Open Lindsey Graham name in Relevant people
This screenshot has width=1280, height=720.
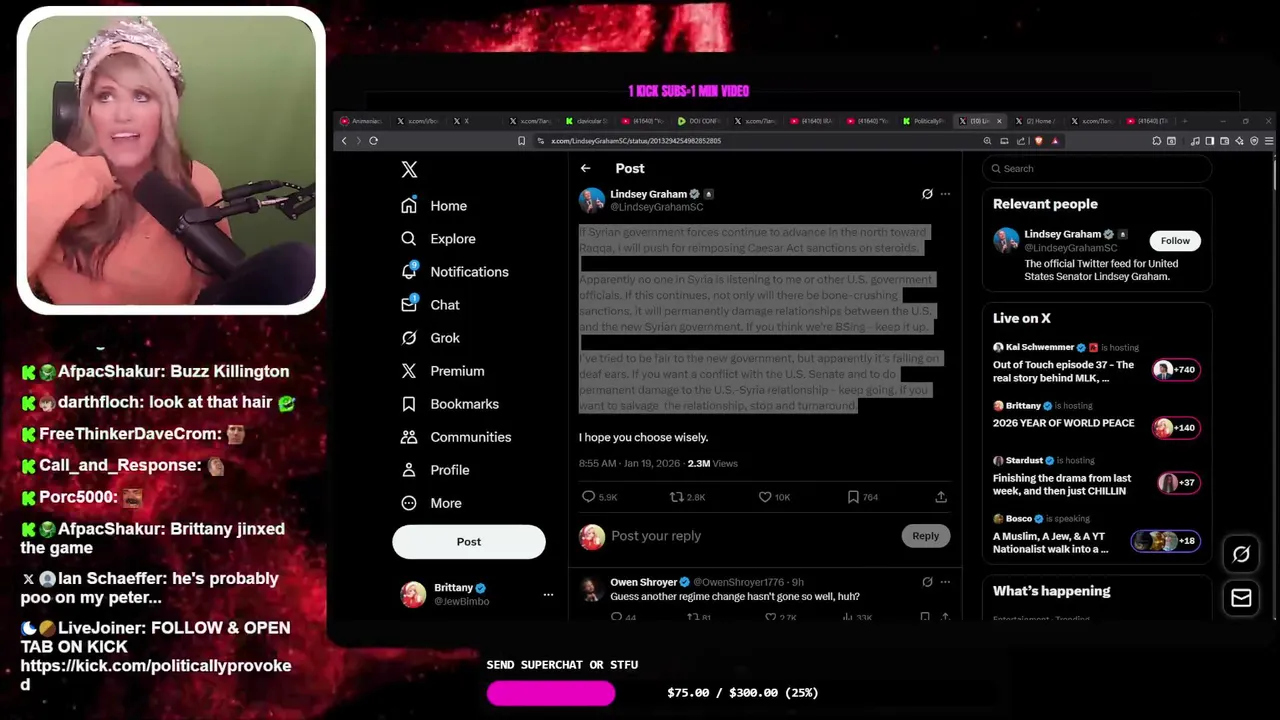[x=1062, y=234]
